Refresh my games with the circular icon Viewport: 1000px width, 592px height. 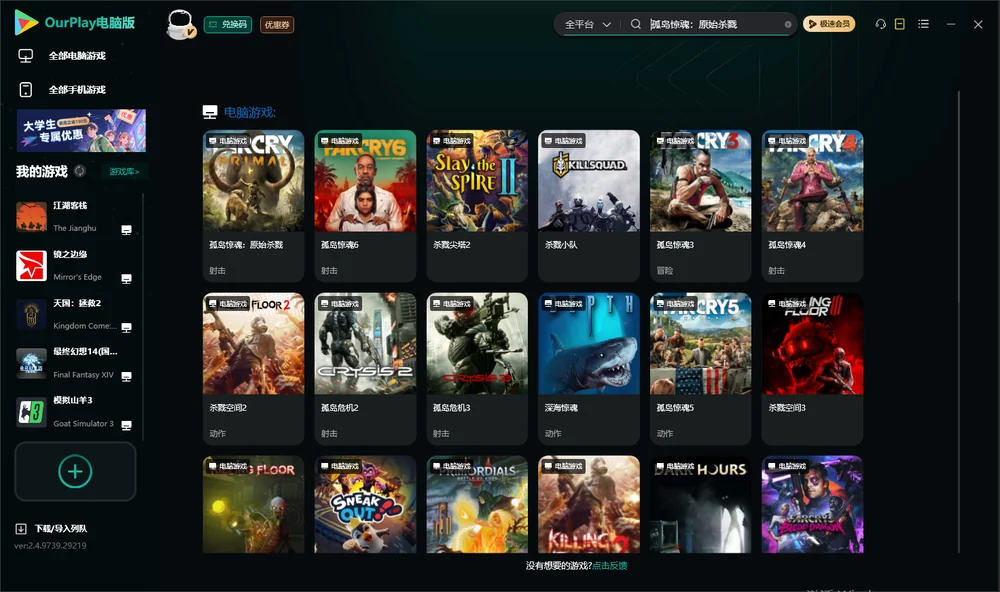tap(80, 171)
